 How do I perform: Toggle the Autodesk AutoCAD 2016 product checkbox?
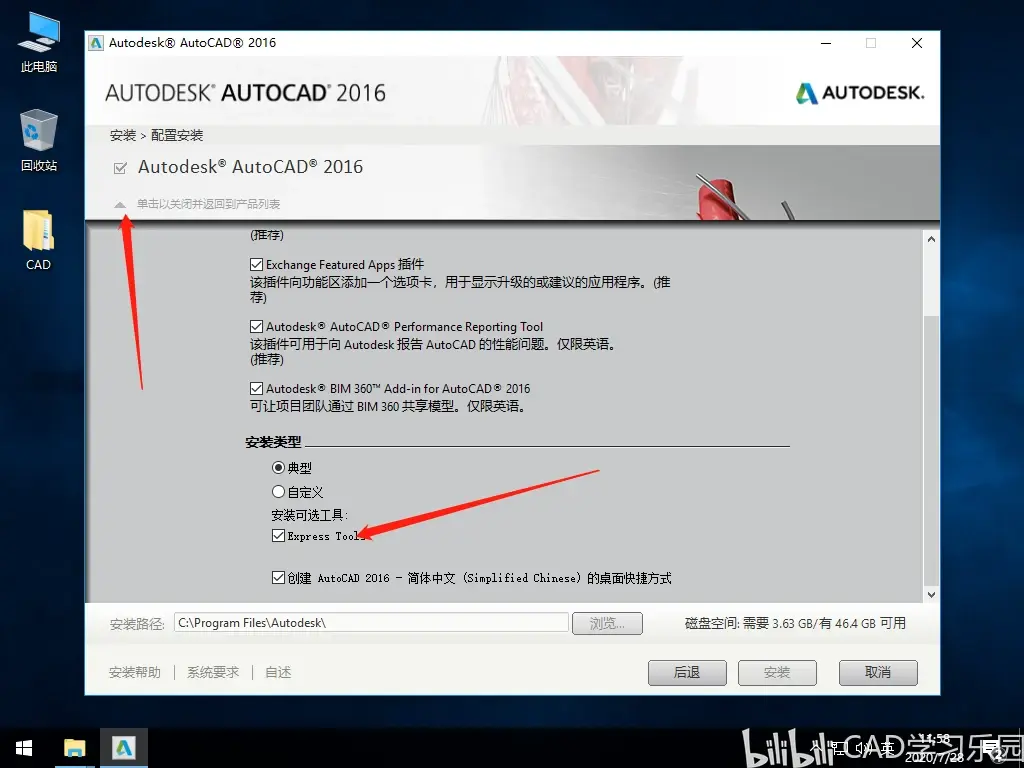pos(120,168)
